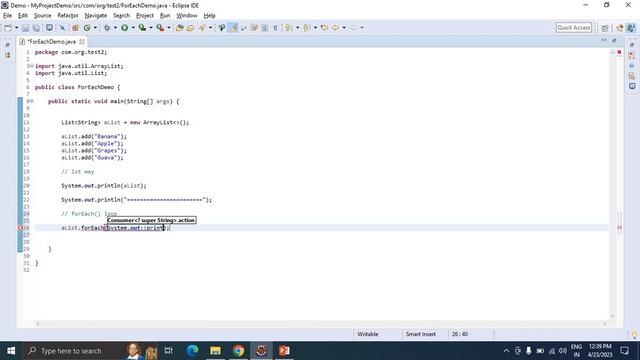This screenshot has height=360, width=640.
Task: Open dropdown next to New Java Class
Action: pos(95,28)
